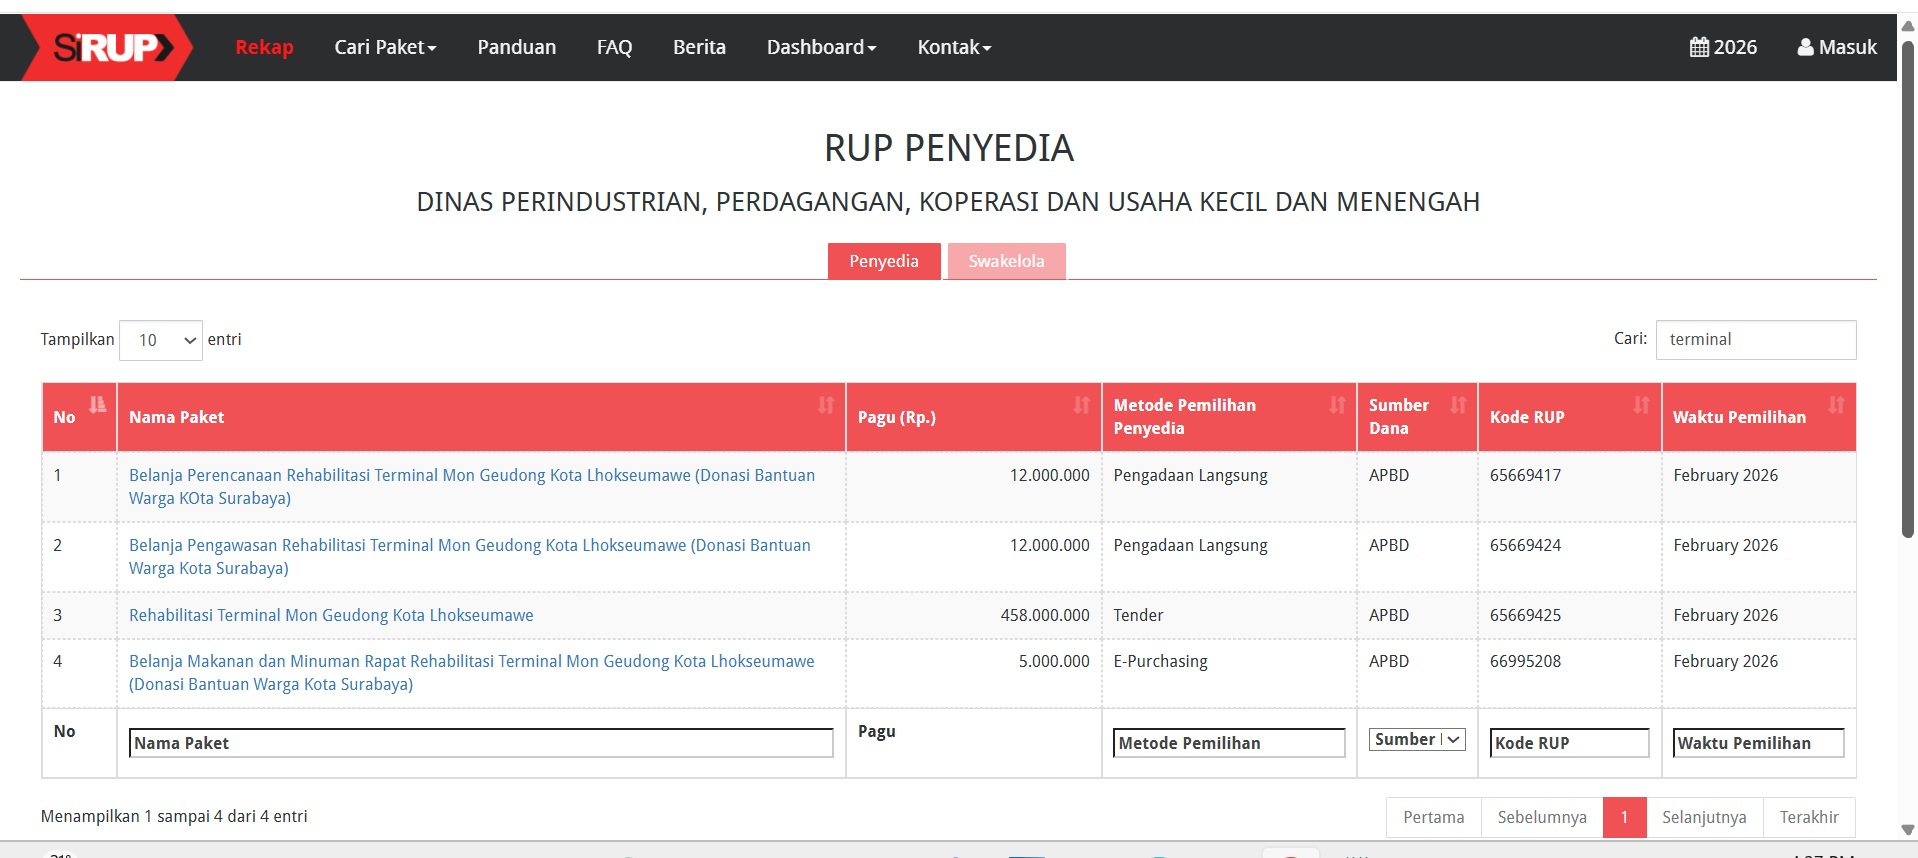
Task: Open the Panduan page
Action: [516, 47]
